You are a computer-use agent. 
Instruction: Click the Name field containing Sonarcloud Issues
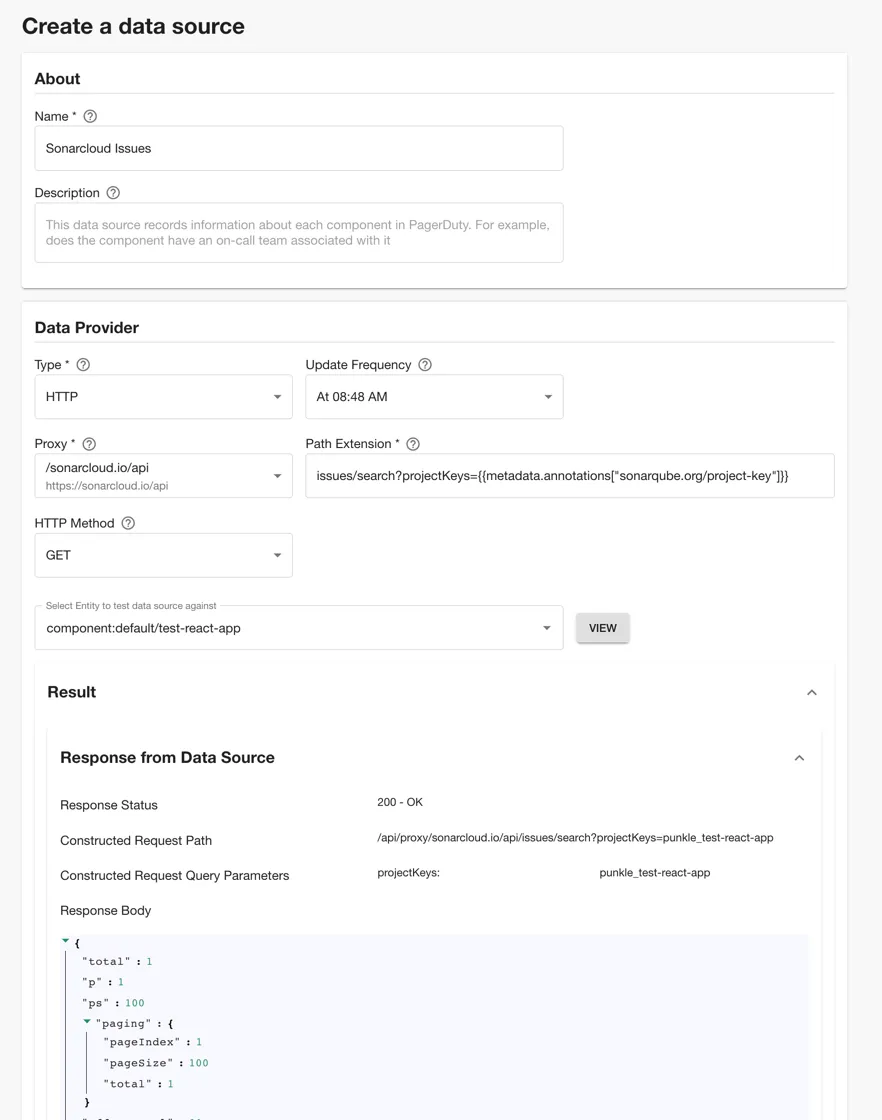(298, 148)
